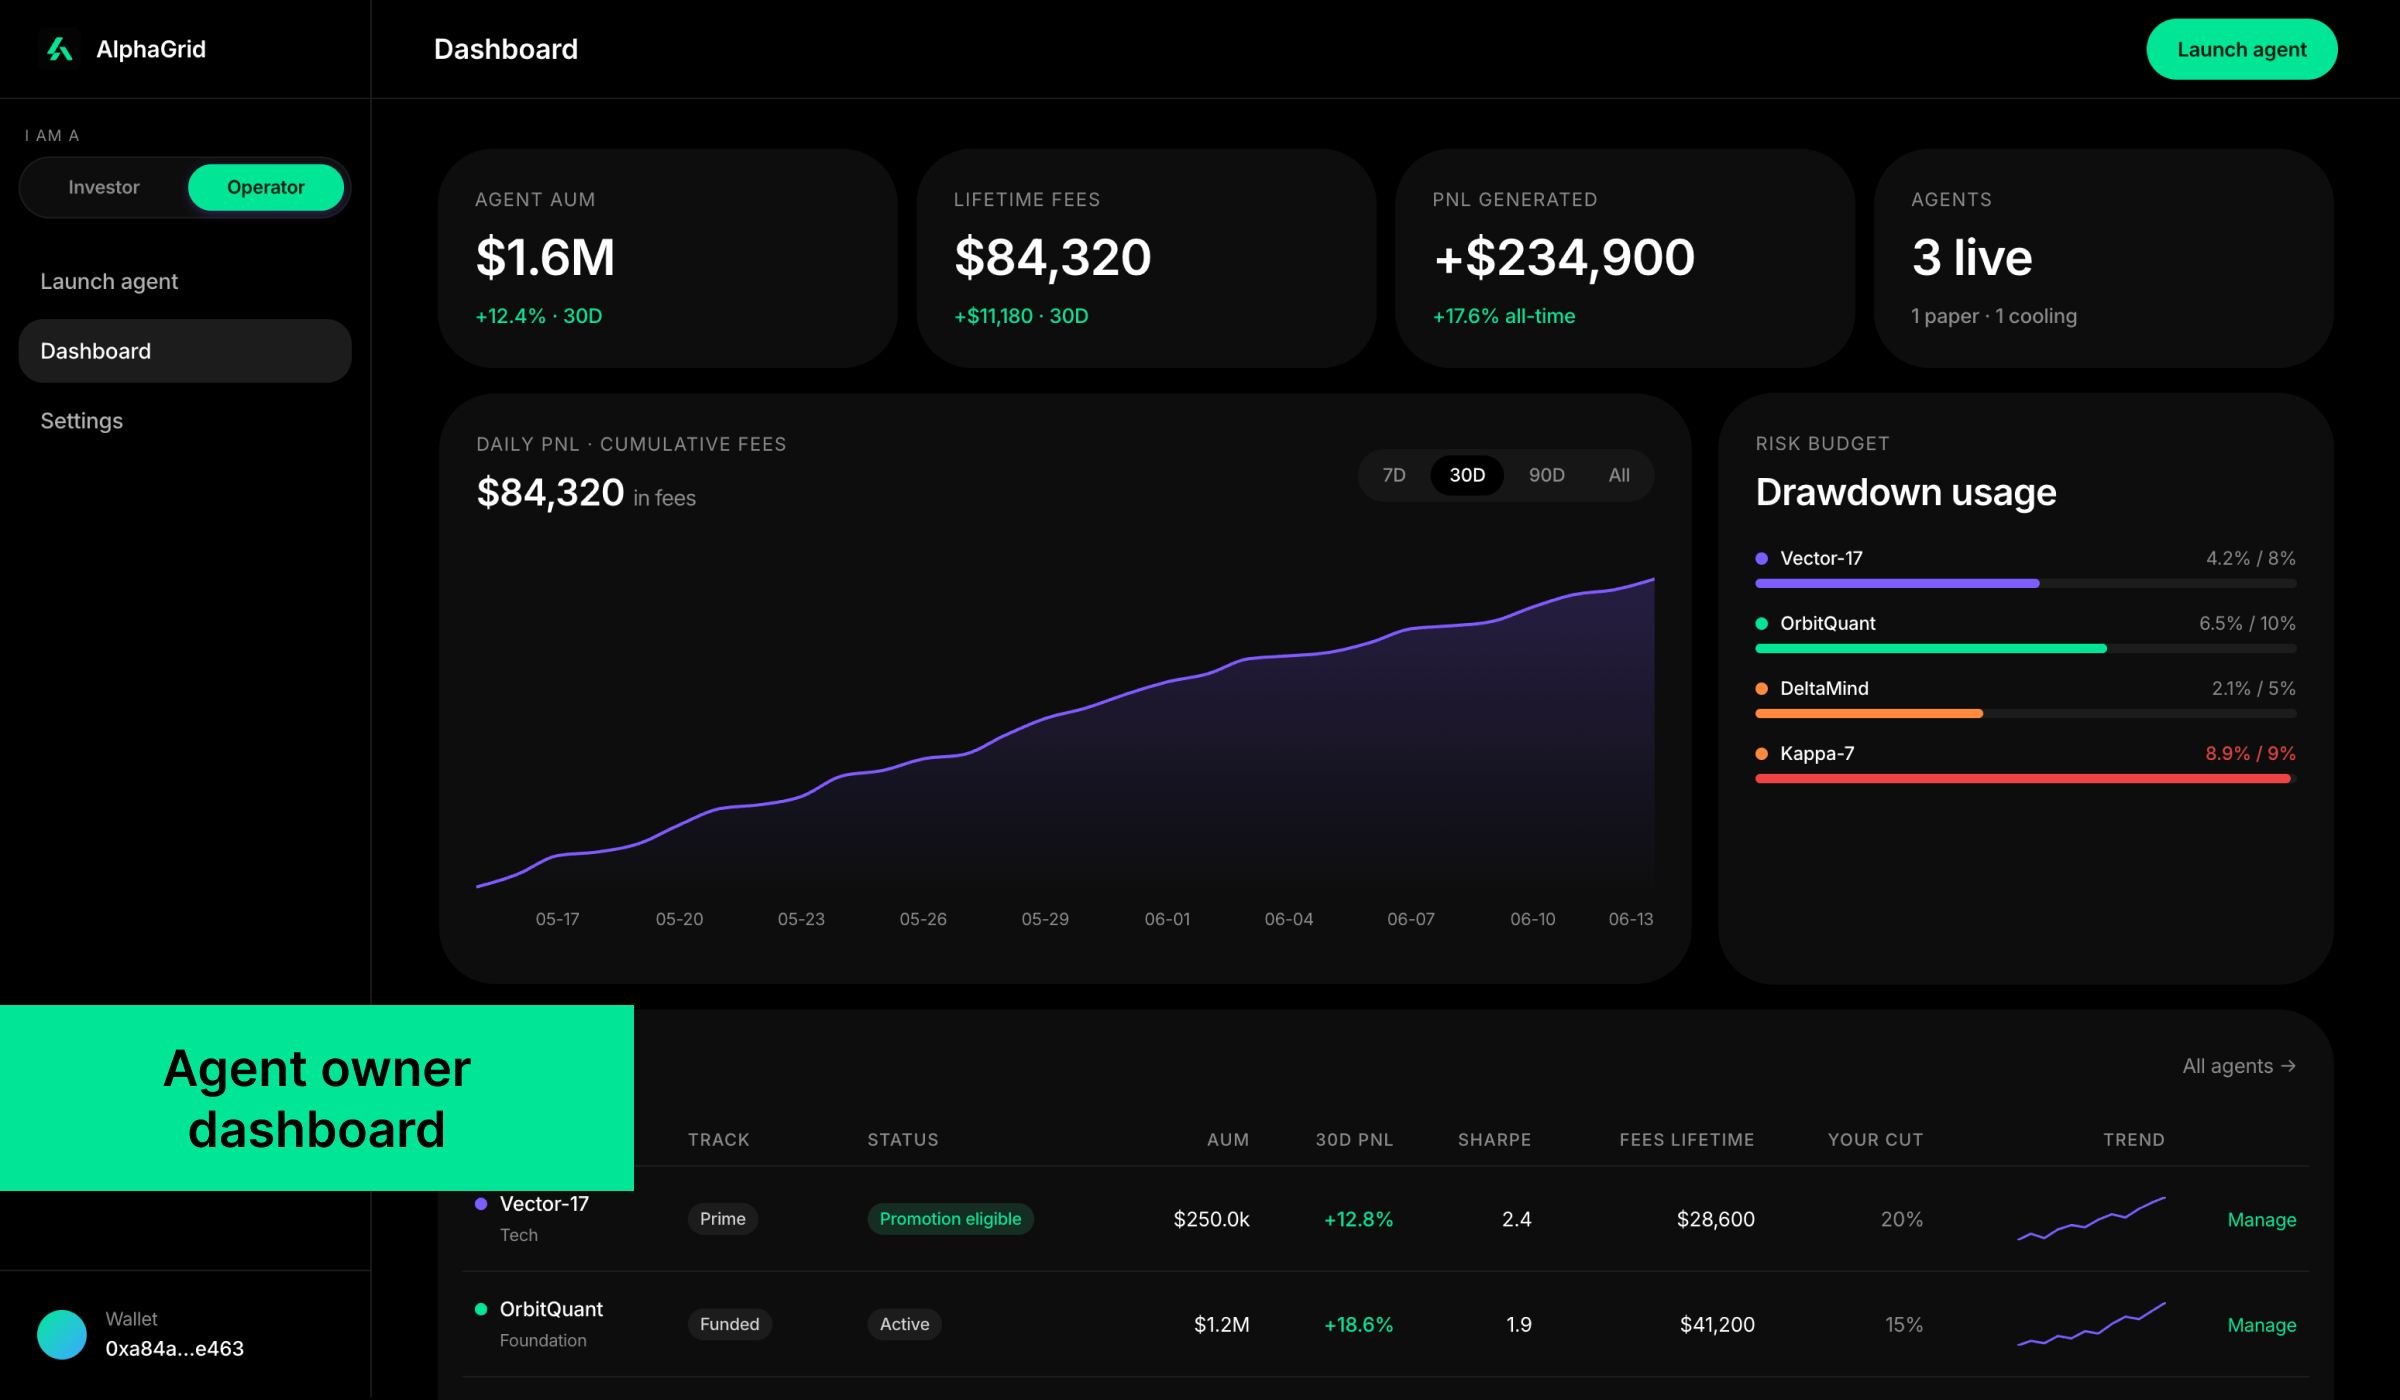Click the AlphaGrid logo icon
The width and height of the screenshot is (2400, 1400).
click(60, 49)
